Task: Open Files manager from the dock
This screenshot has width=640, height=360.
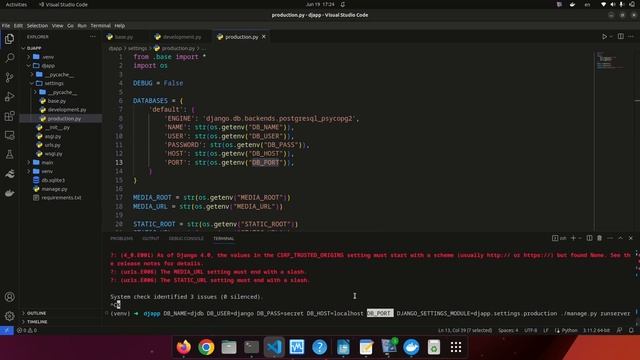Action: click(x=229, y=347)
